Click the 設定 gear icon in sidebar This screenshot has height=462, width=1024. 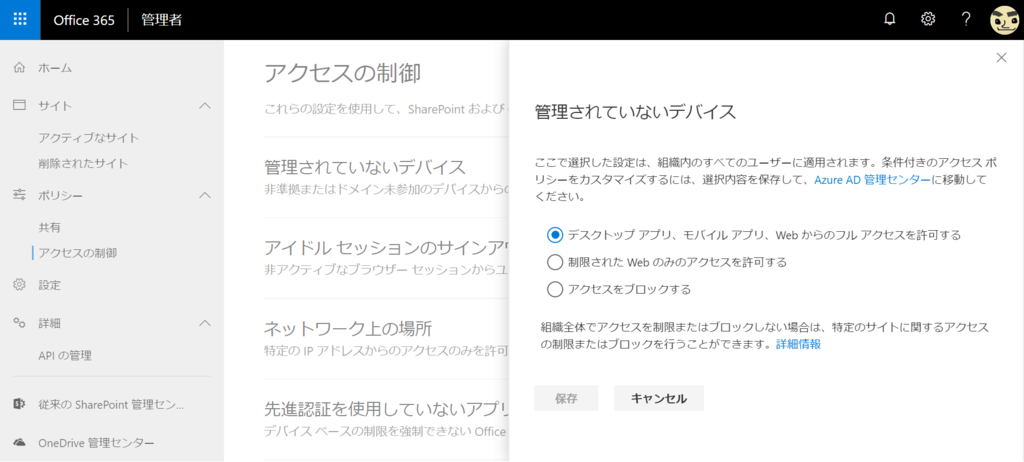20,285
